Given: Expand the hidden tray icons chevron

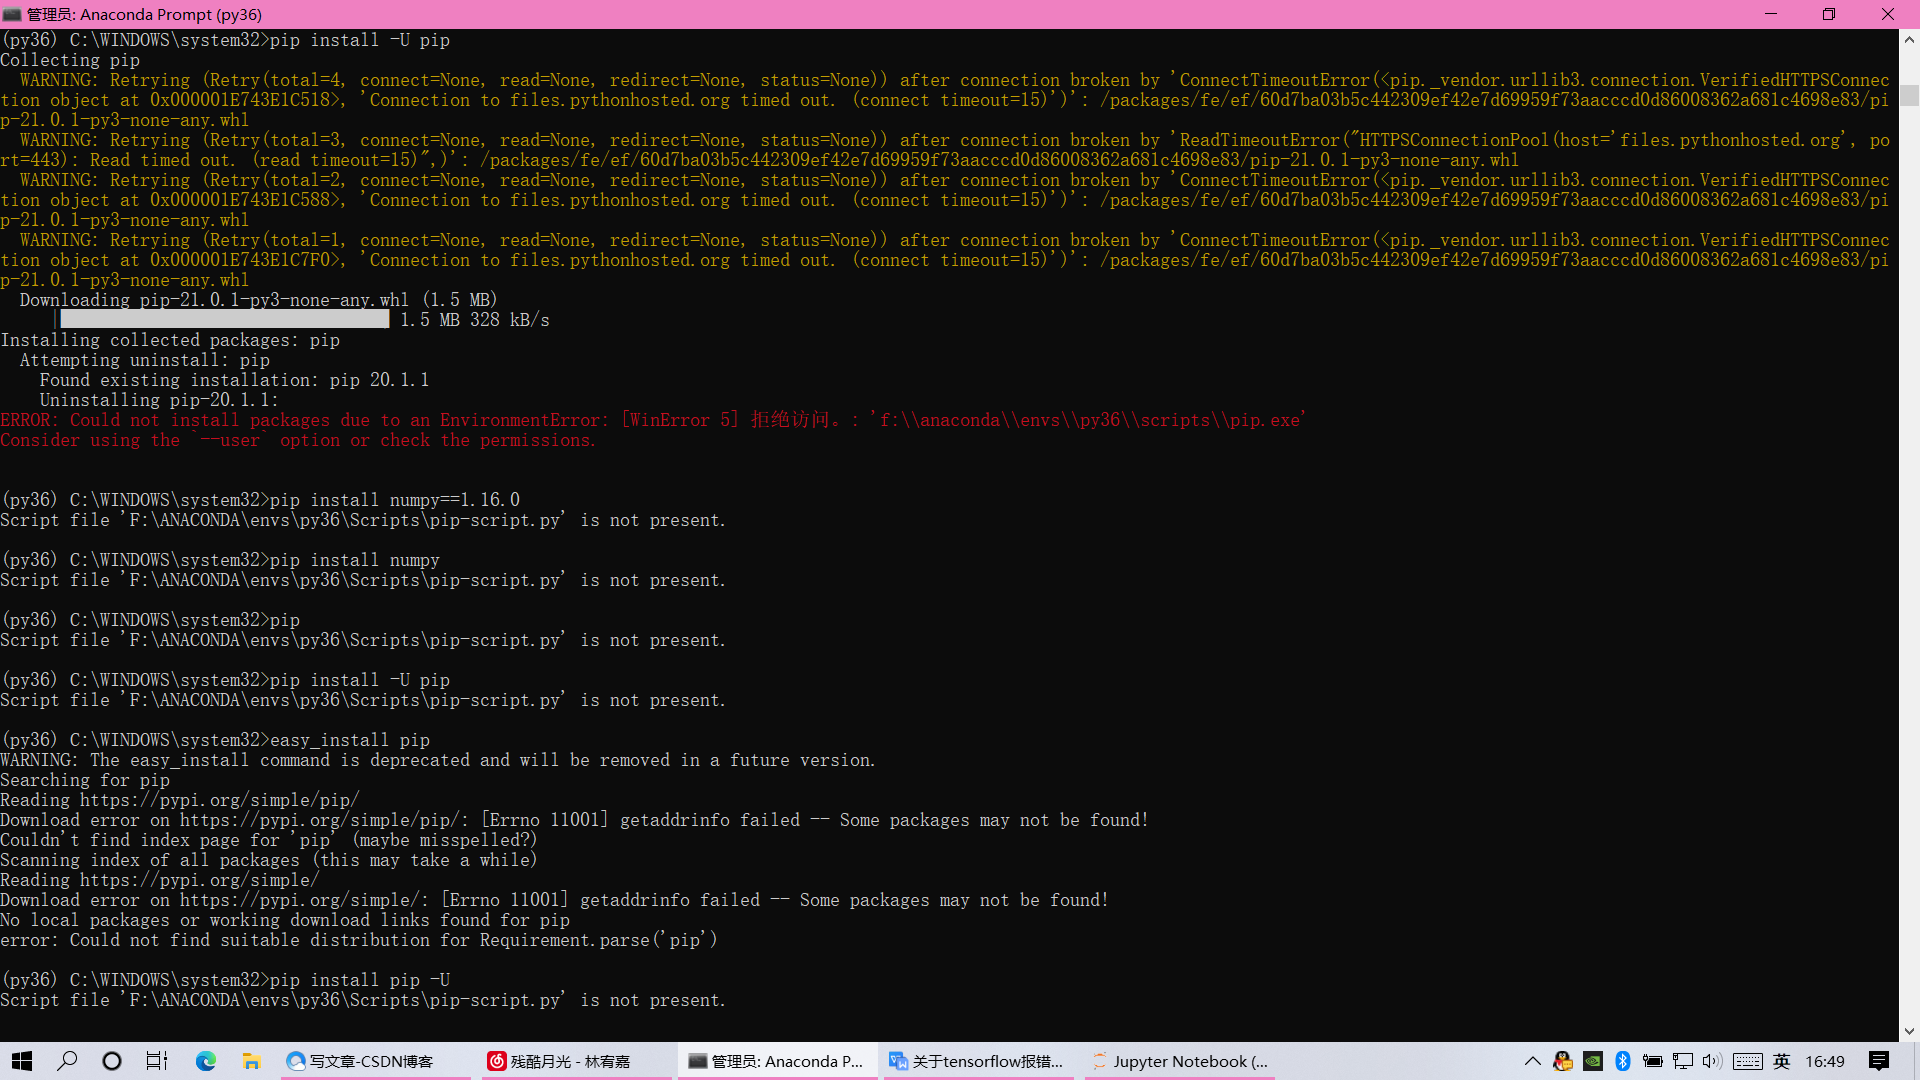Looking at the screenshot, I should pos(1532,1061).
